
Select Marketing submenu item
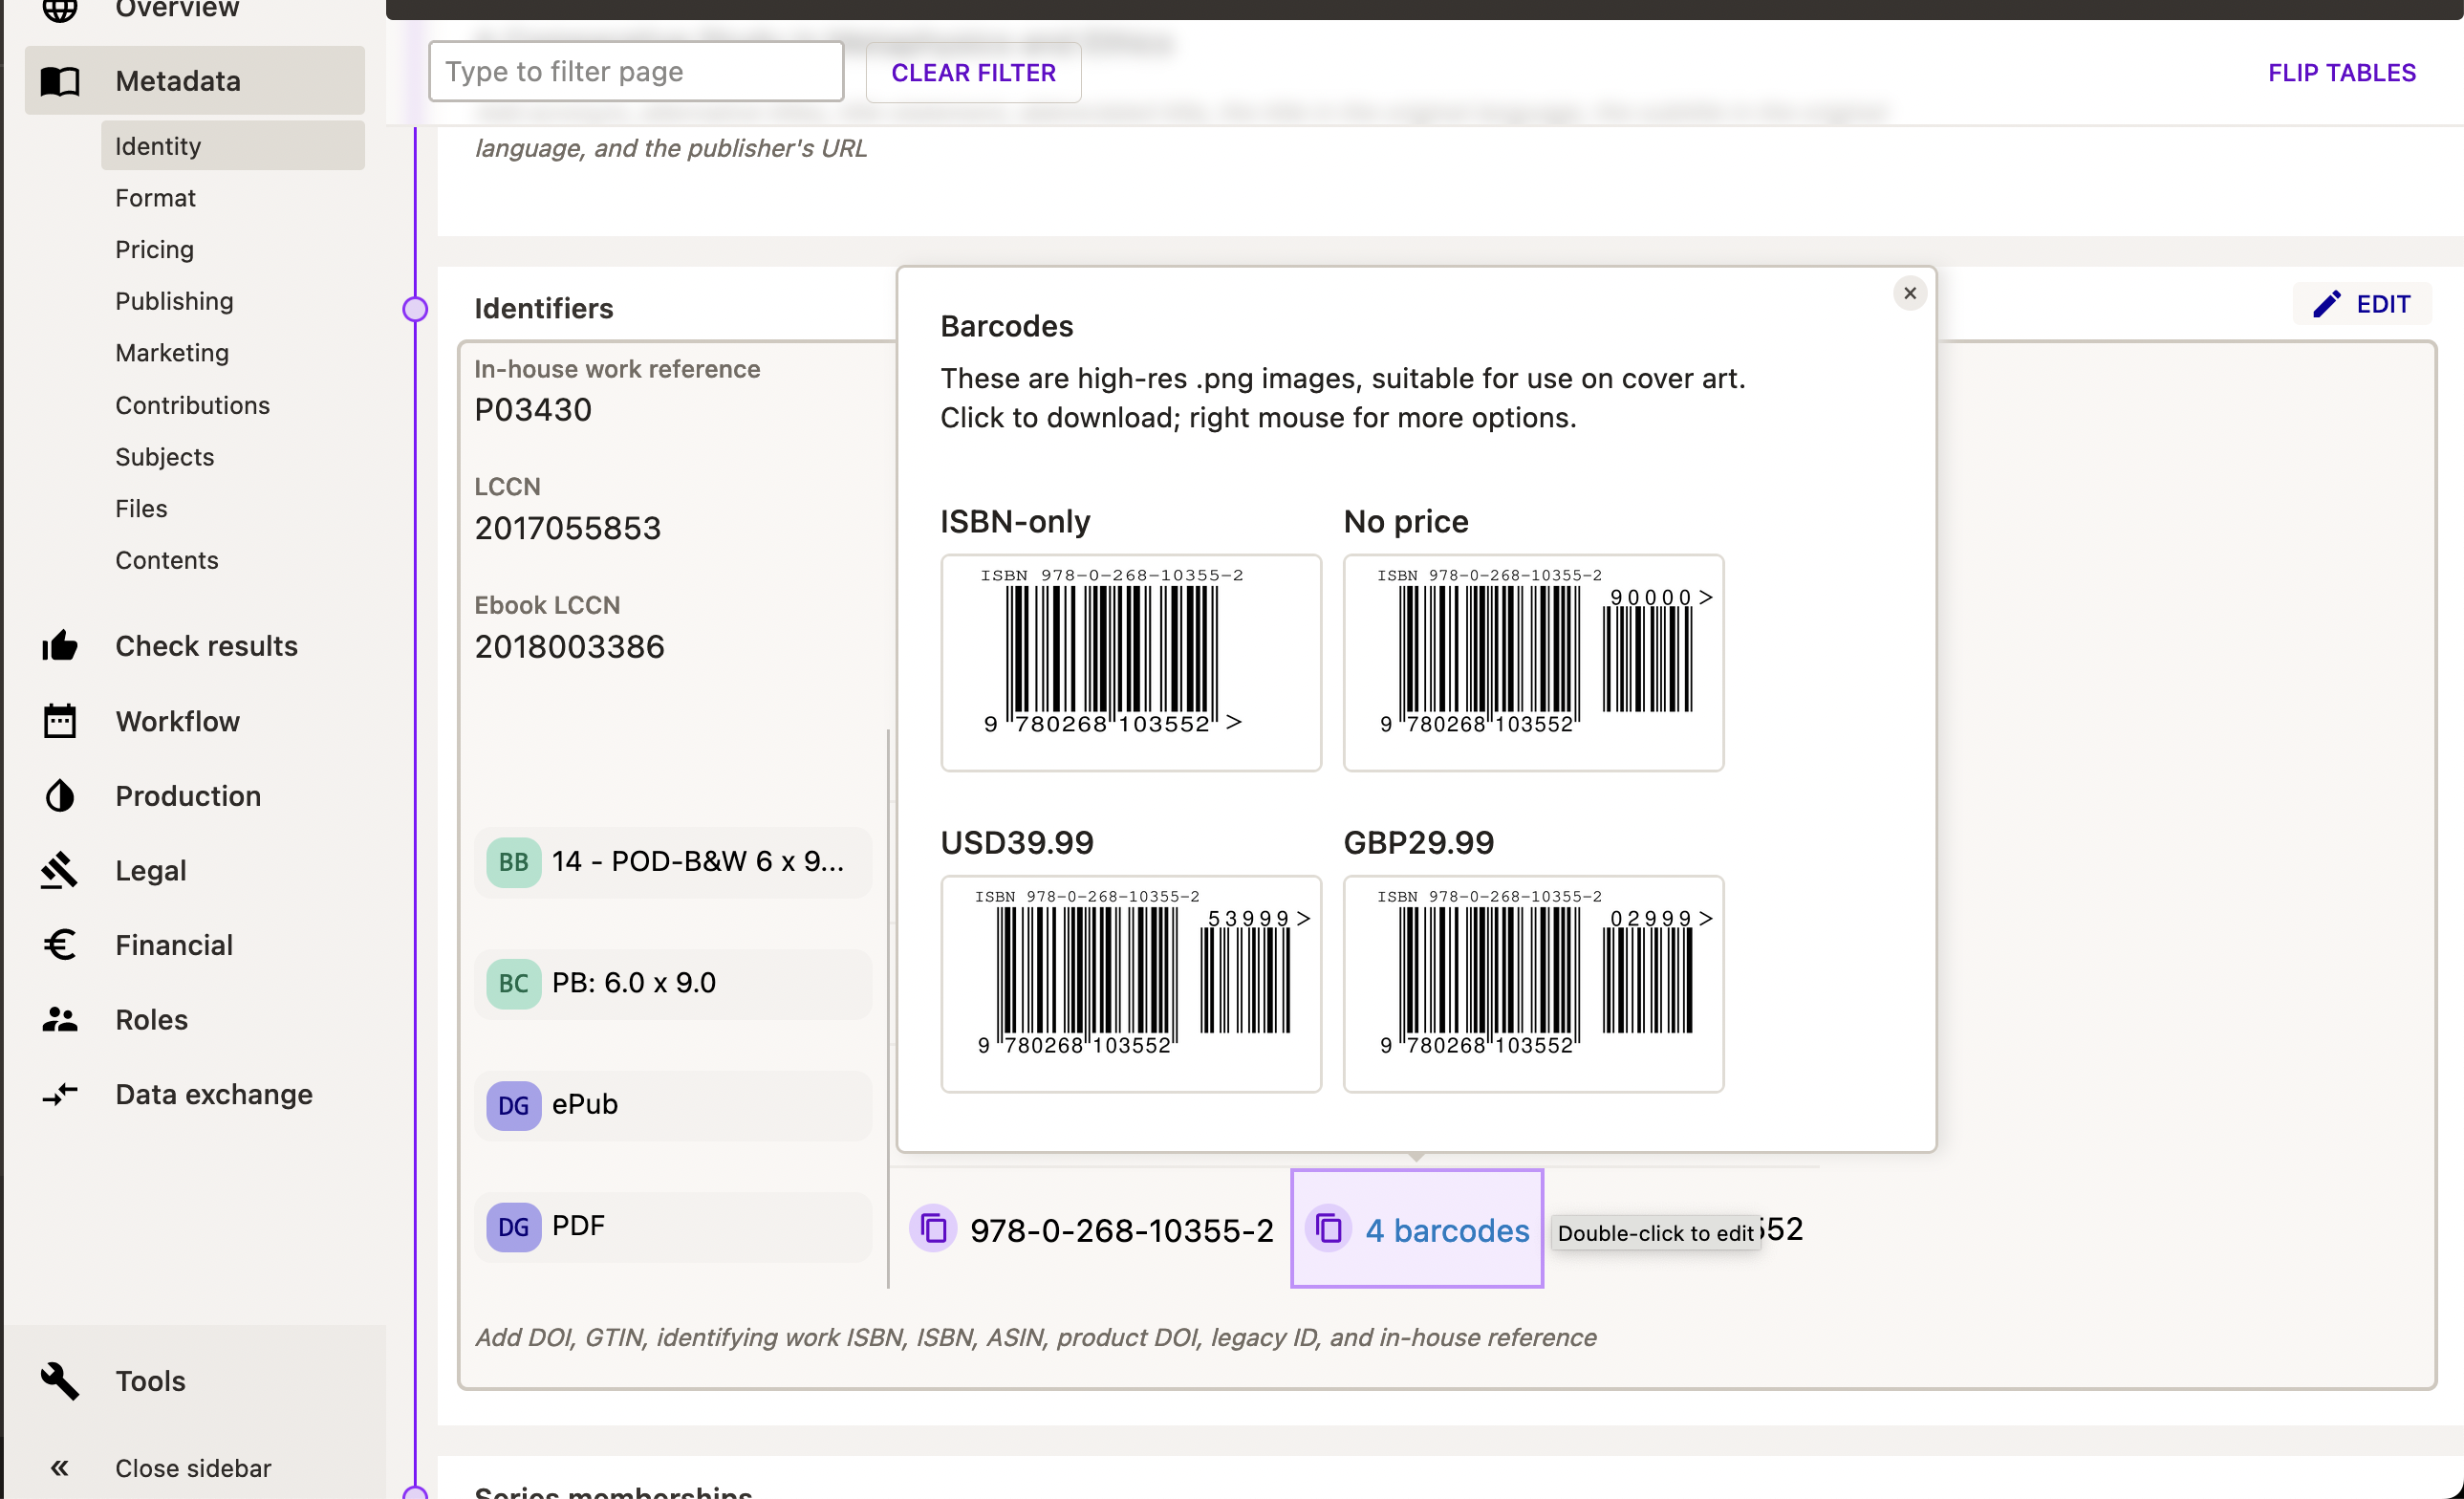tap(172, 353)
